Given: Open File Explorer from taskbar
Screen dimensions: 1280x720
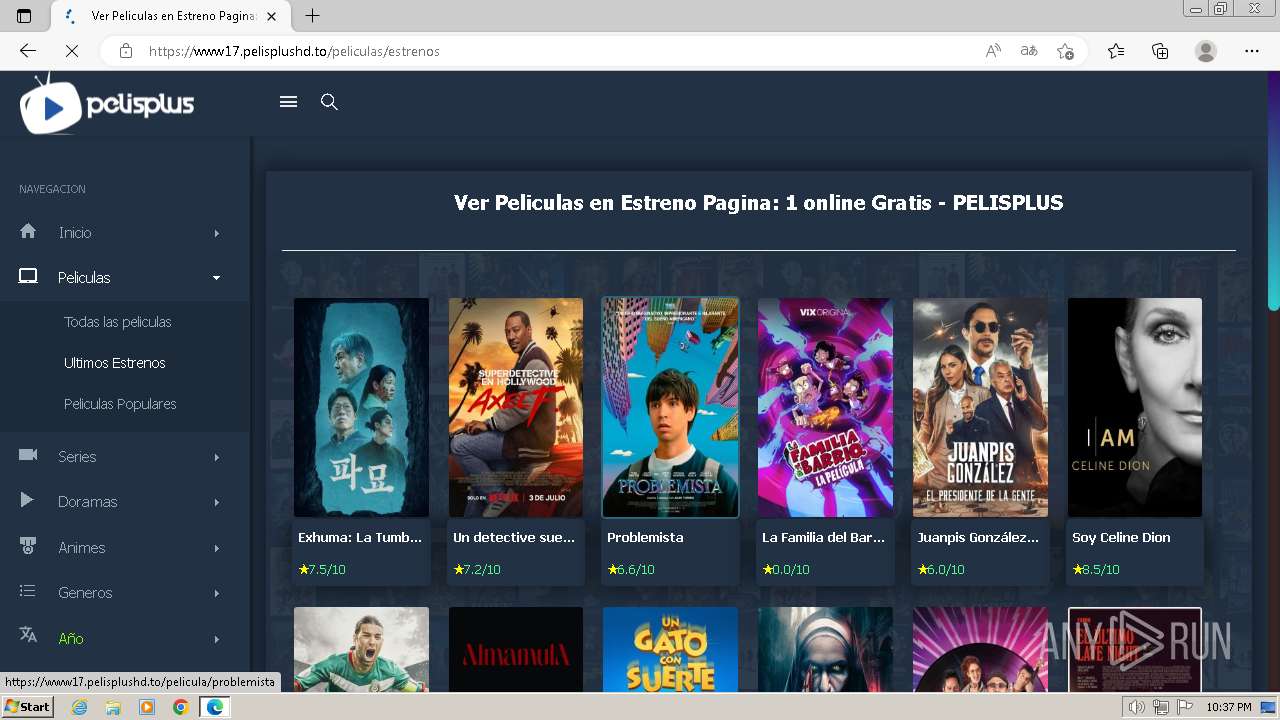Looking at the screenshot, I should click(x=113, y=707).
